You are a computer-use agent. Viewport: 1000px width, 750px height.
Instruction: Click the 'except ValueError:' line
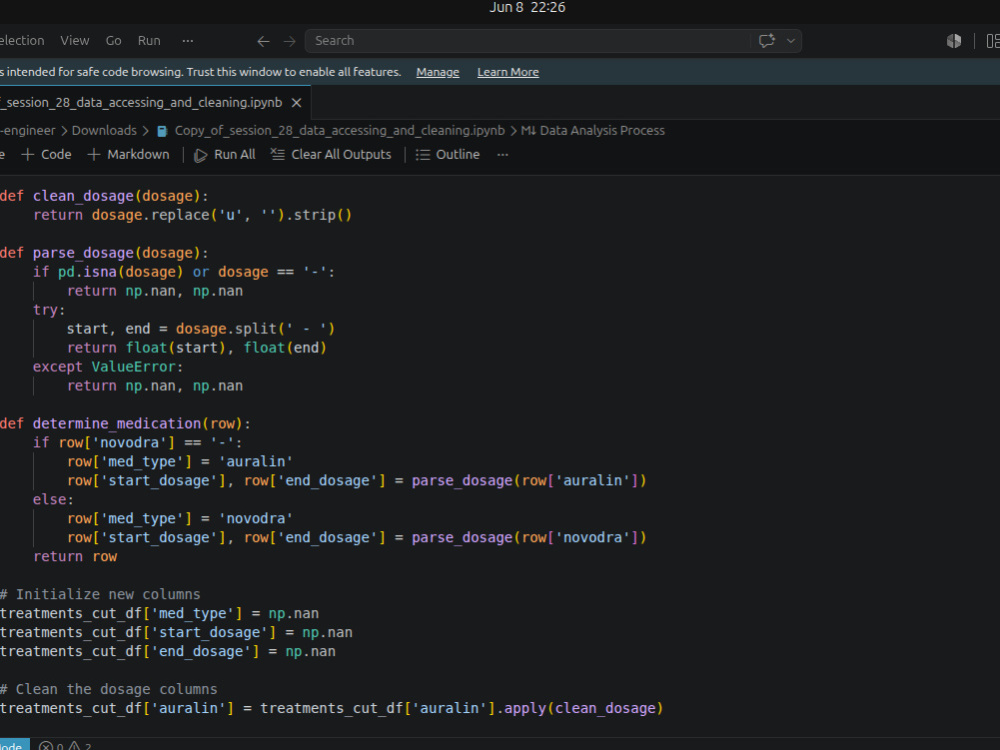click(108, 367)
